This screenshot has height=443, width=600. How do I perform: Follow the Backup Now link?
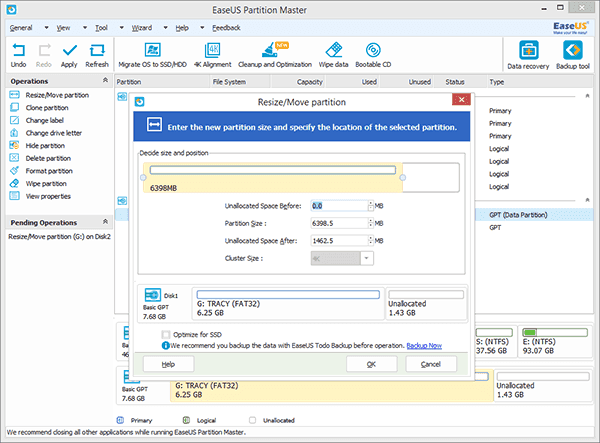pyautogui.click(x=424, y=345)
